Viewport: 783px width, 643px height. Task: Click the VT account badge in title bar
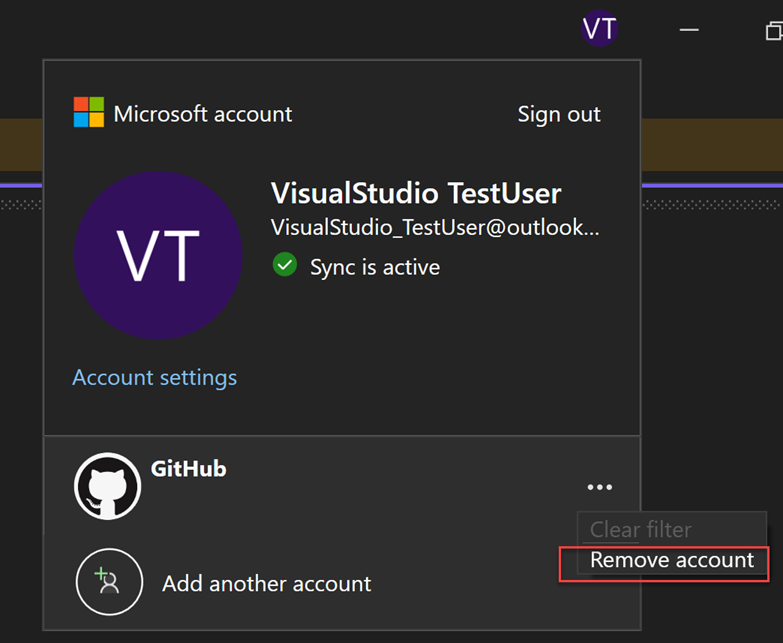tap(599, 29)
